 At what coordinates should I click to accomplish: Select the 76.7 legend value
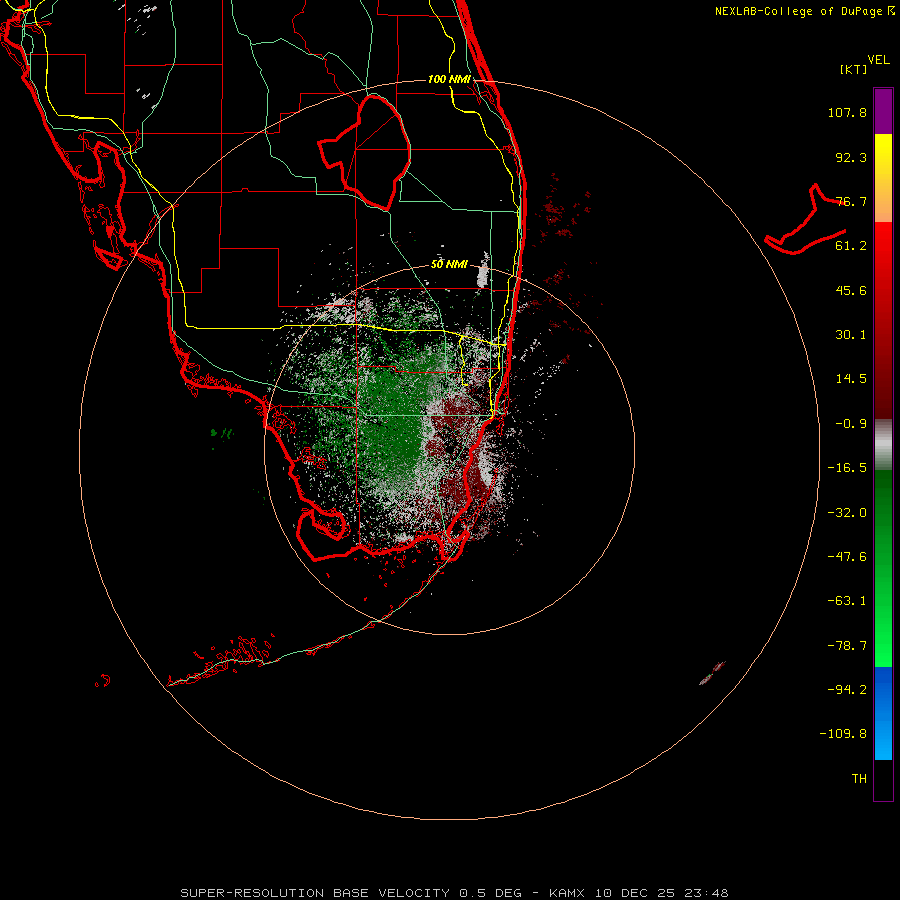click(851, 201)
